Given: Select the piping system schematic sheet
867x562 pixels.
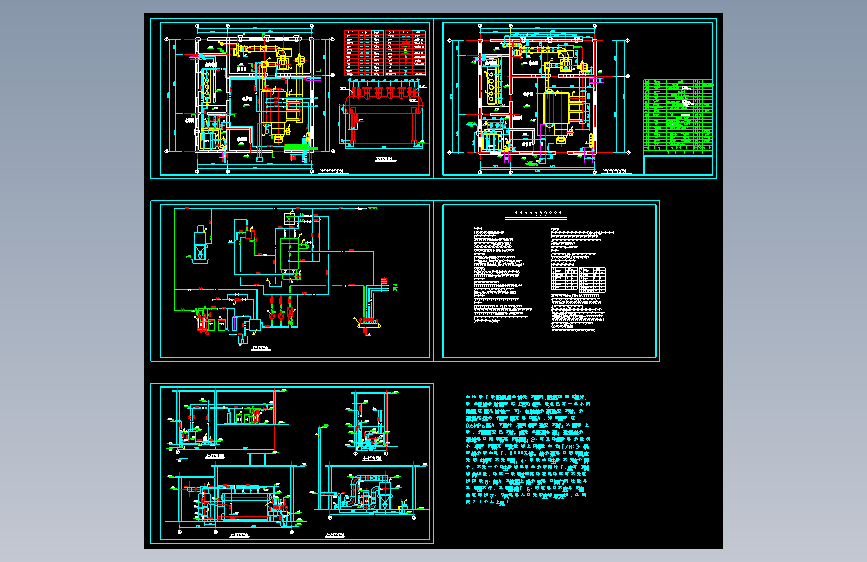Looking at the screenshot, I should coord(292,281).
